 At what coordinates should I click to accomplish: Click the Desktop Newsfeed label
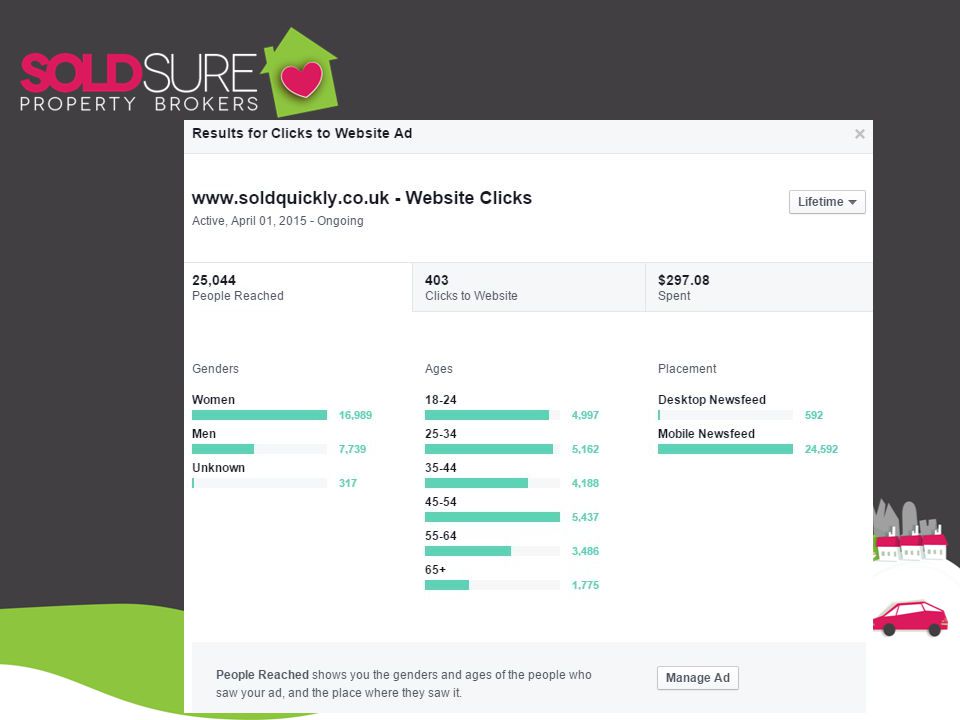pos(712,399)
